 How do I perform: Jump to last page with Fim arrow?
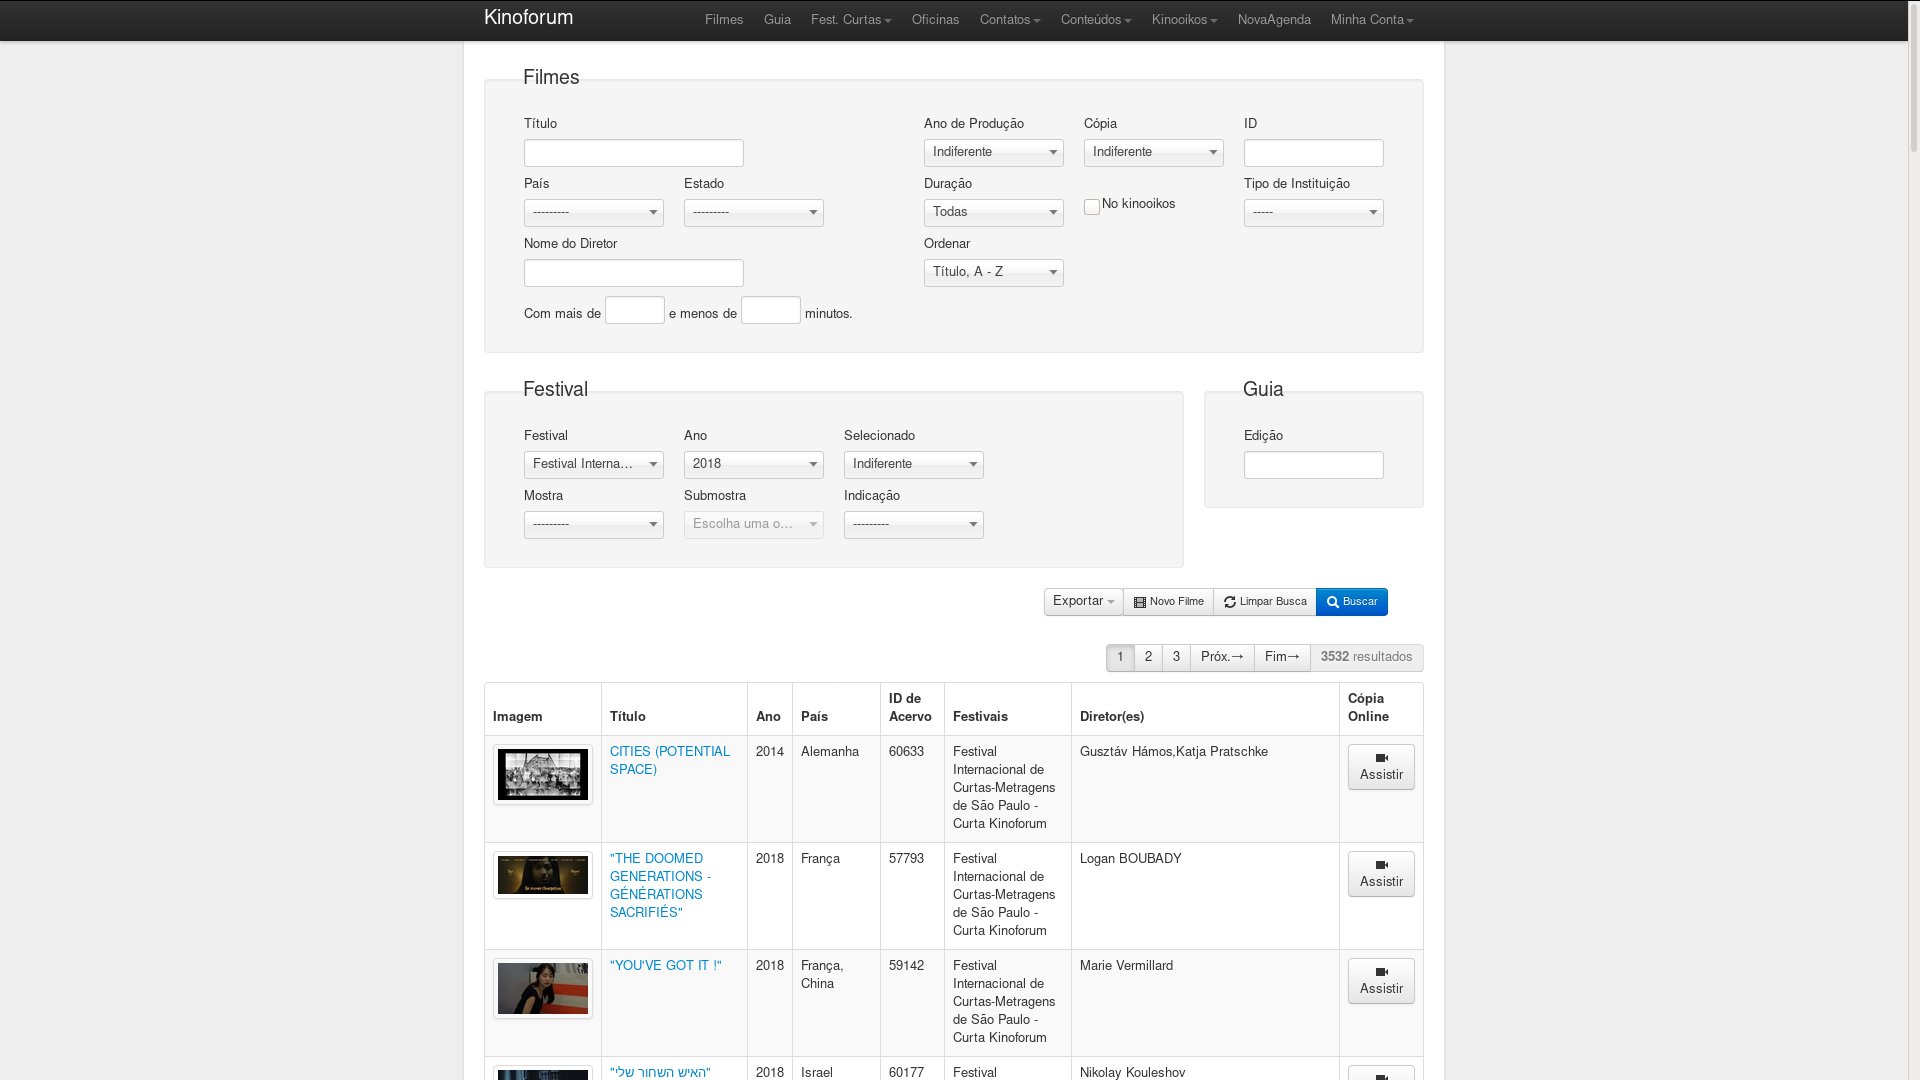pos(1281,658)
